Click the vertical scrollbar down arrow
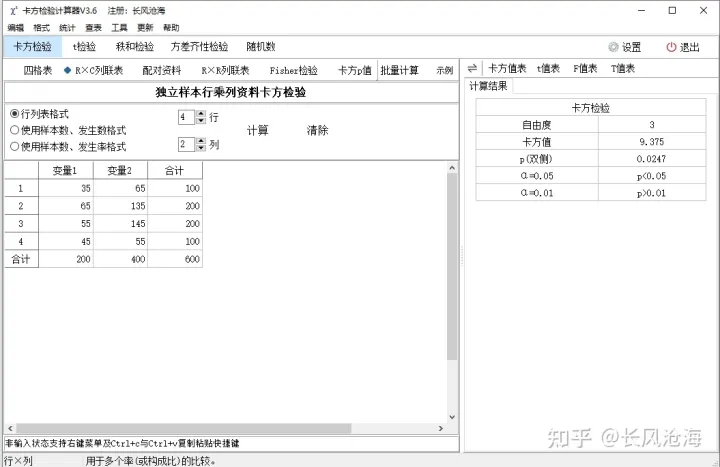The image size is (720, 467). (452, 417)
